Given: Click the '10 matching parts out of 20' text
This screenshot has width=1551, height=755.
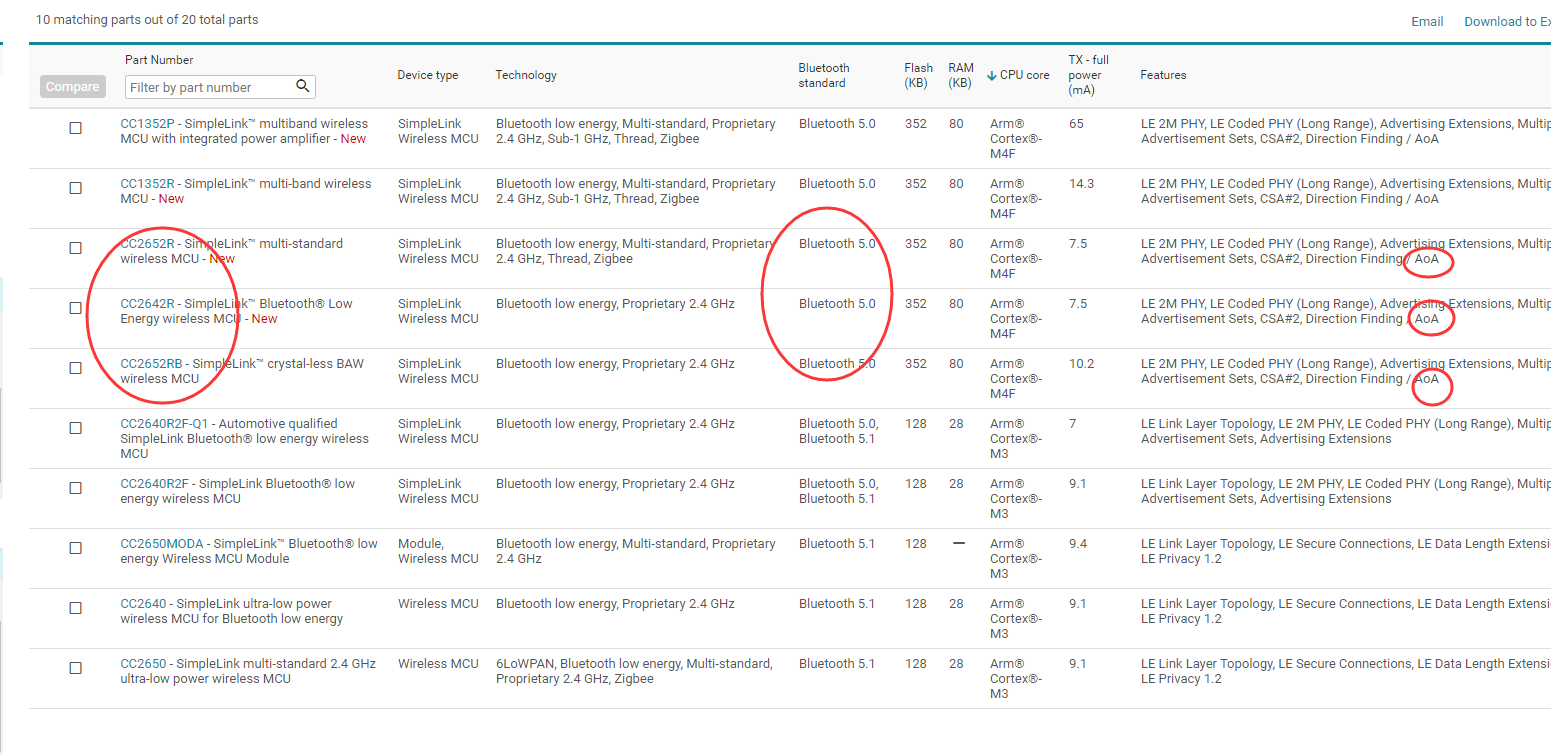Looking at the screenshot, I should coord(147,19).
